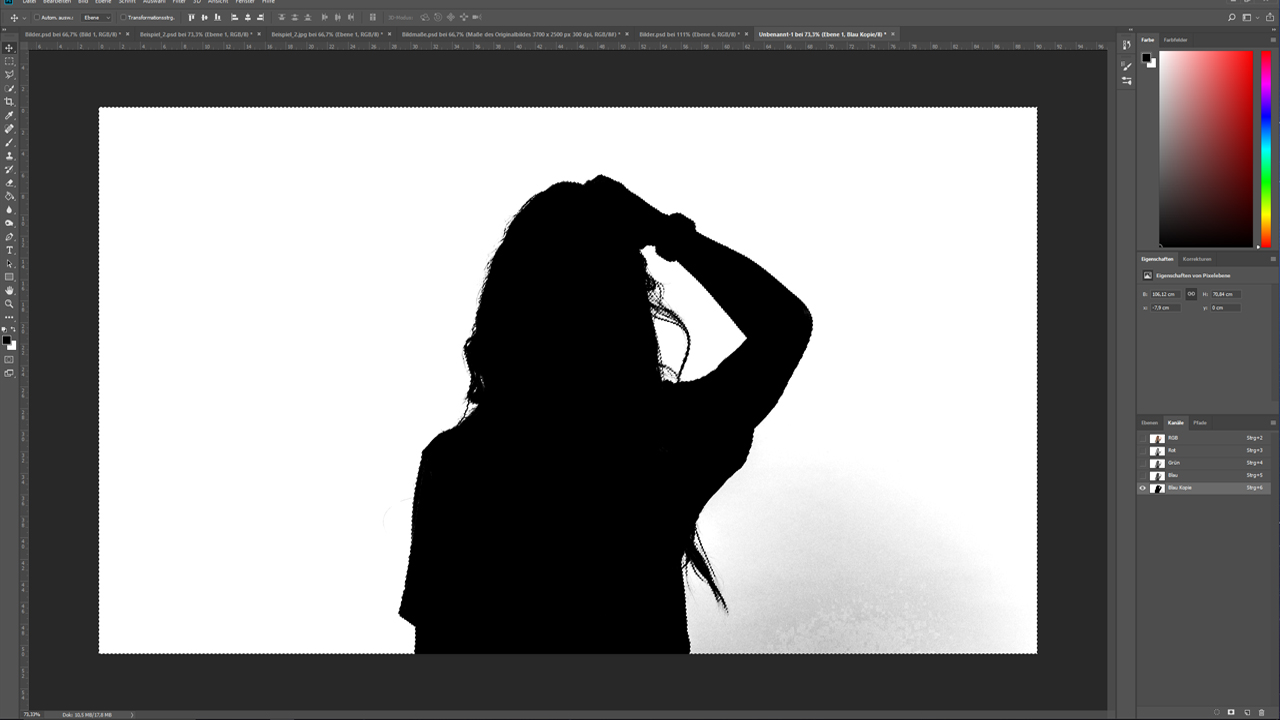Show the Grün channel visibility box
Viewport: 1280px width, 720px height.
[1143, 463]
